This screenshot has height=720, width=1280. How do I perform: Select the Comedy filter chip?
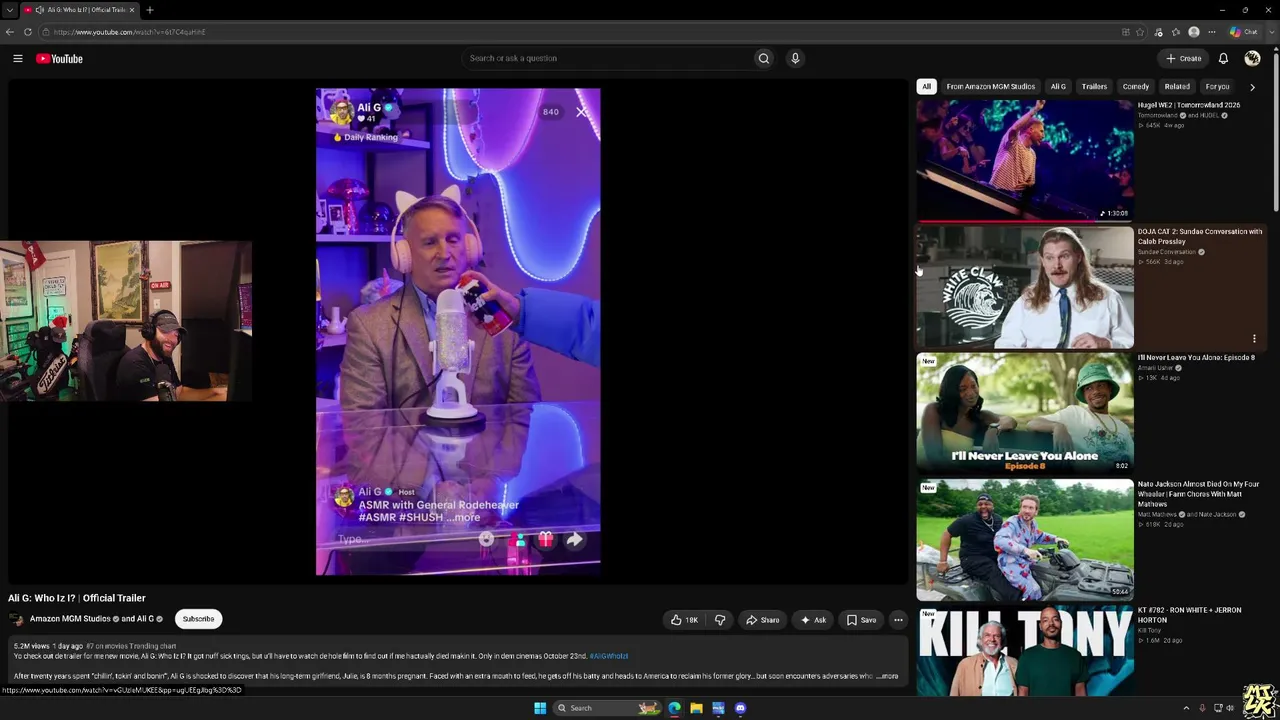1136,87
